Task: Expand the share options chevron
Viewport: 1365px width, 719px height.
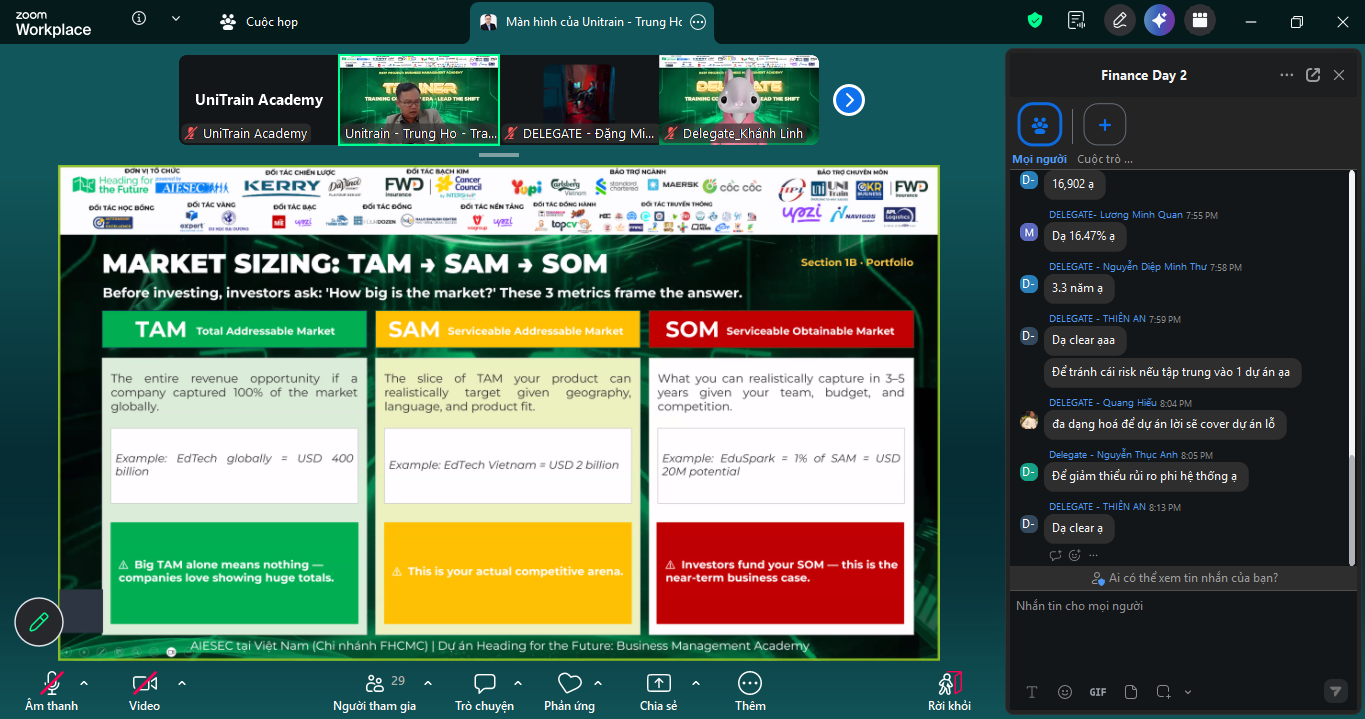Action: coord(696,683)
